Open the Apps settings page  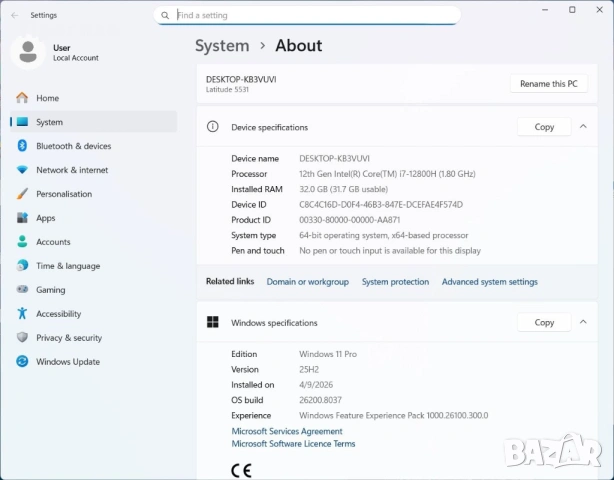click(94, 218)
